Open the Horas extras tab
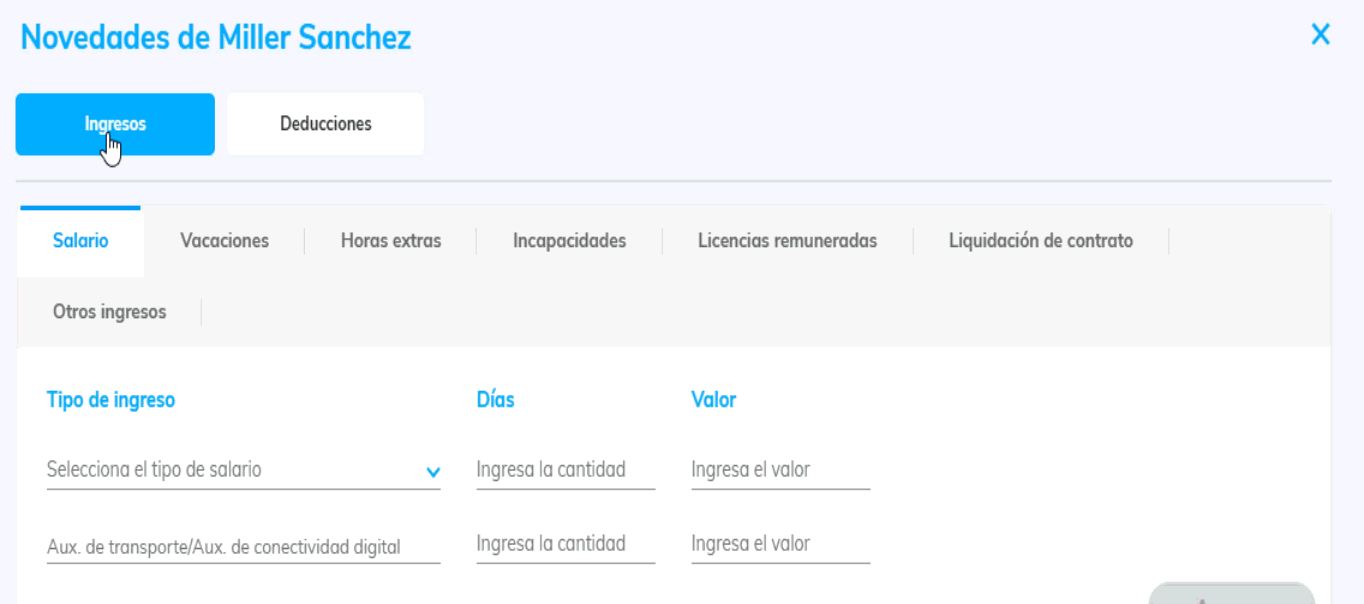 (x=390, y=241)
